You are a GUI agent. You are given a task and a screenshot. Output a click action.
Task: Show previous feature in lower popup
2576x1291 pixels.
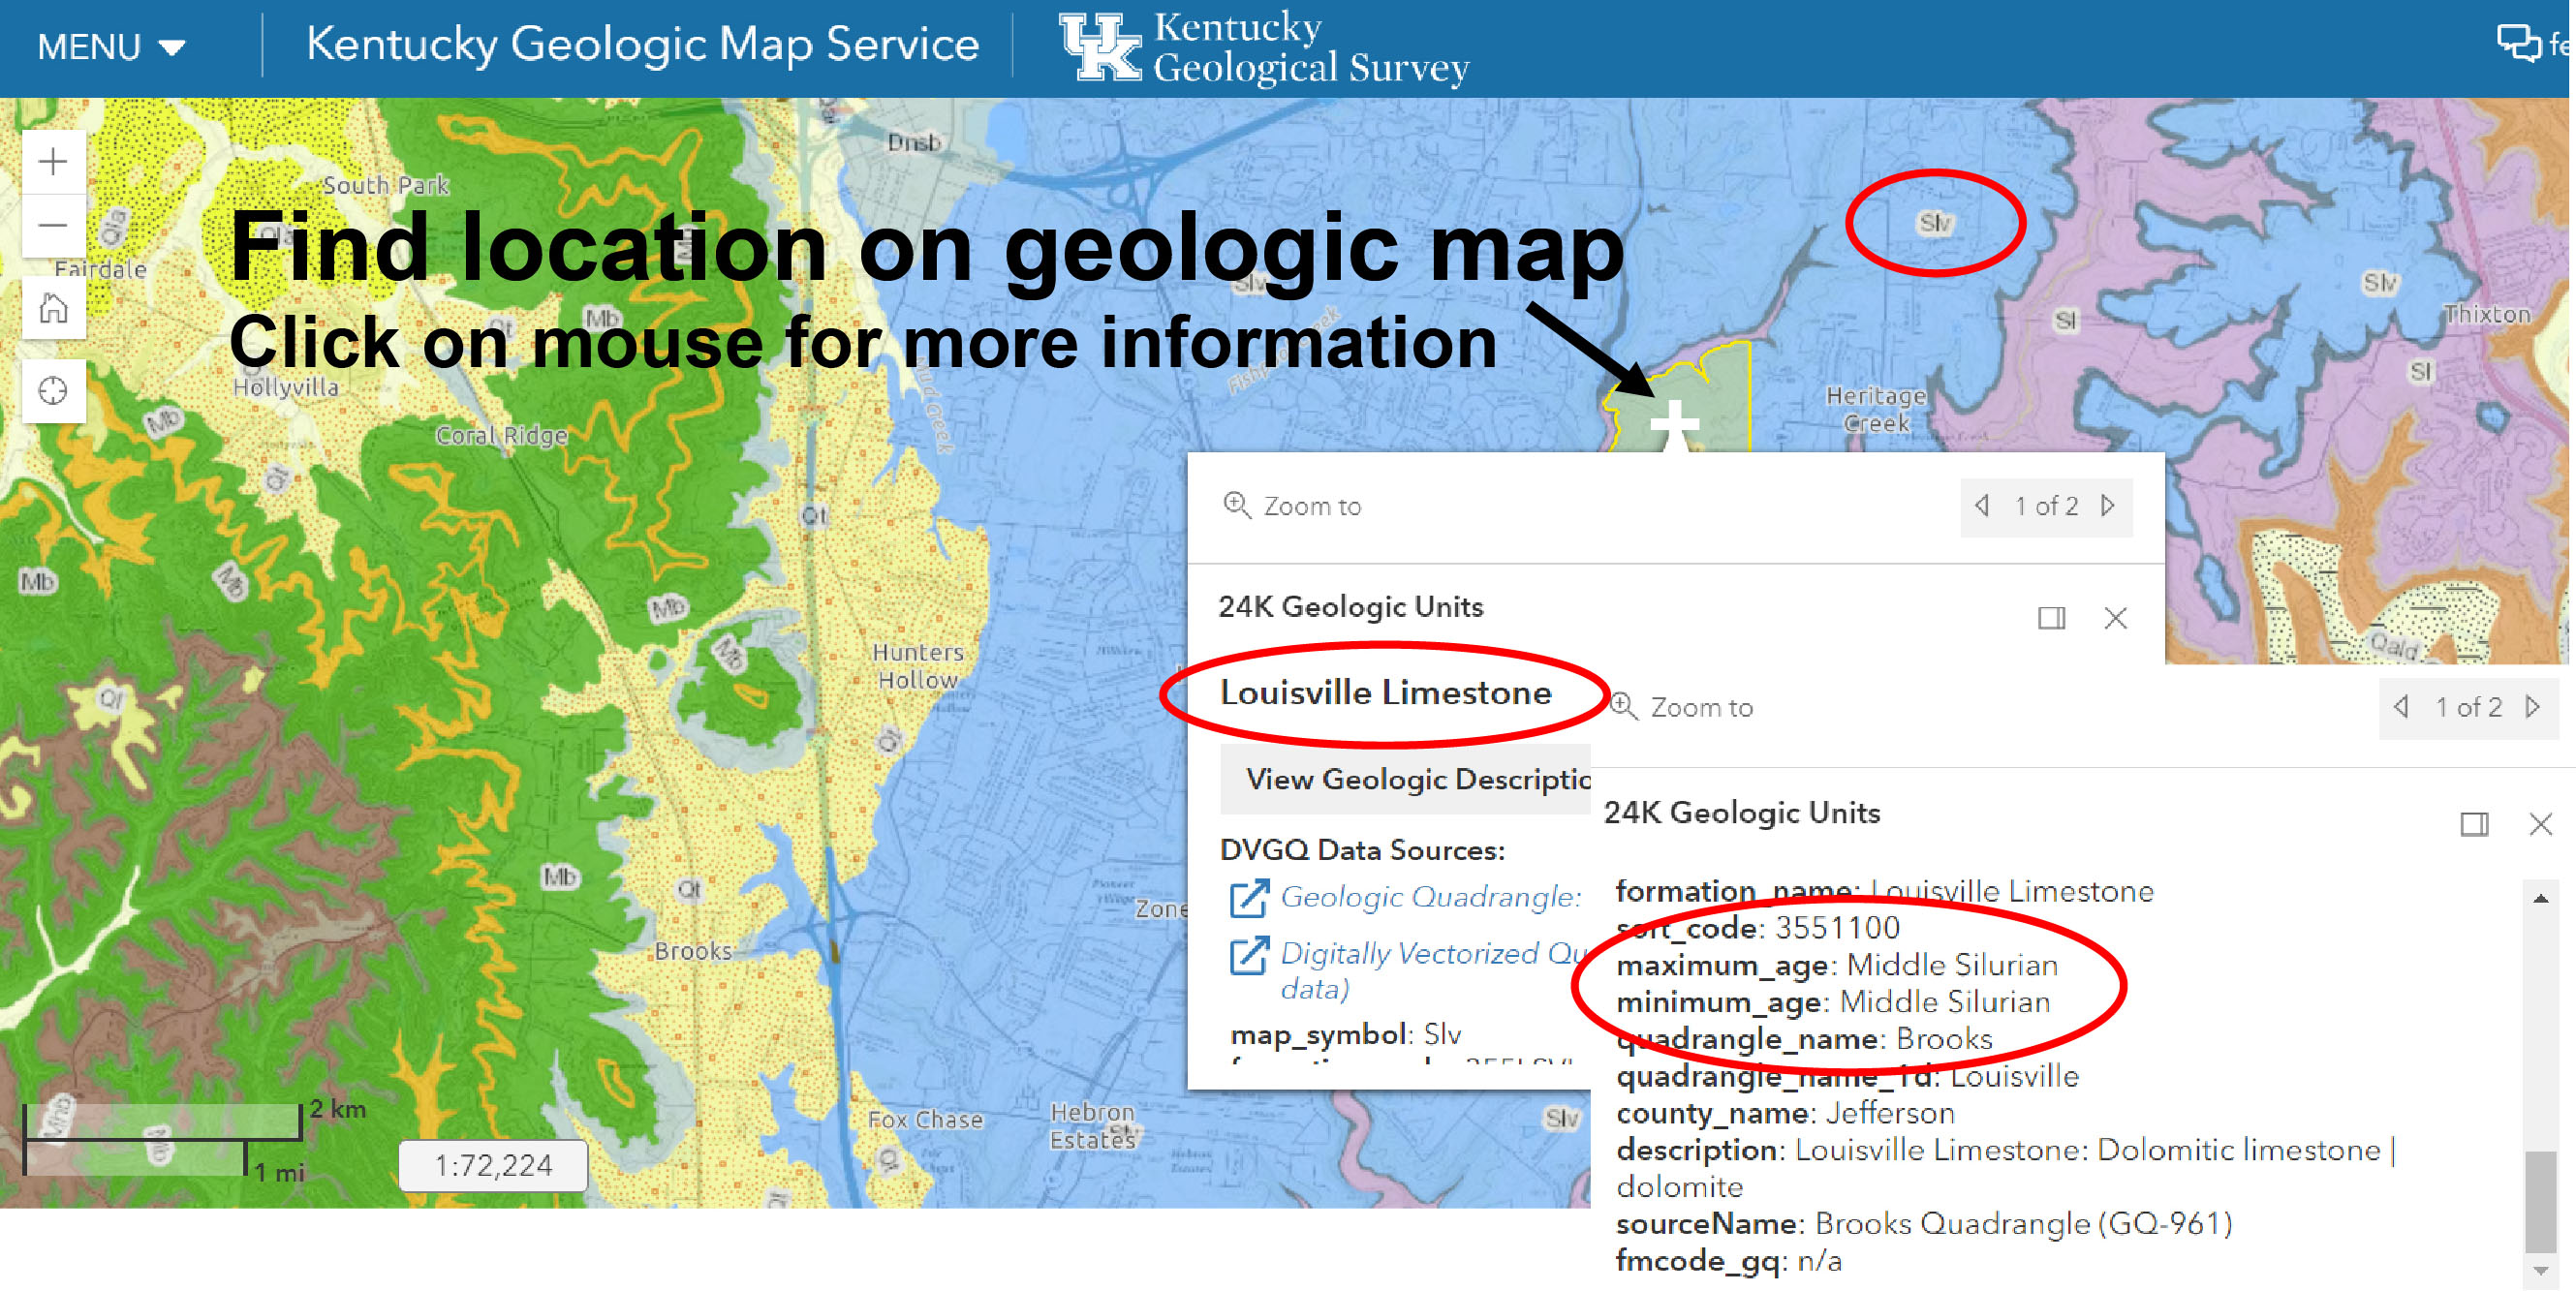(x=2401, y=707)
